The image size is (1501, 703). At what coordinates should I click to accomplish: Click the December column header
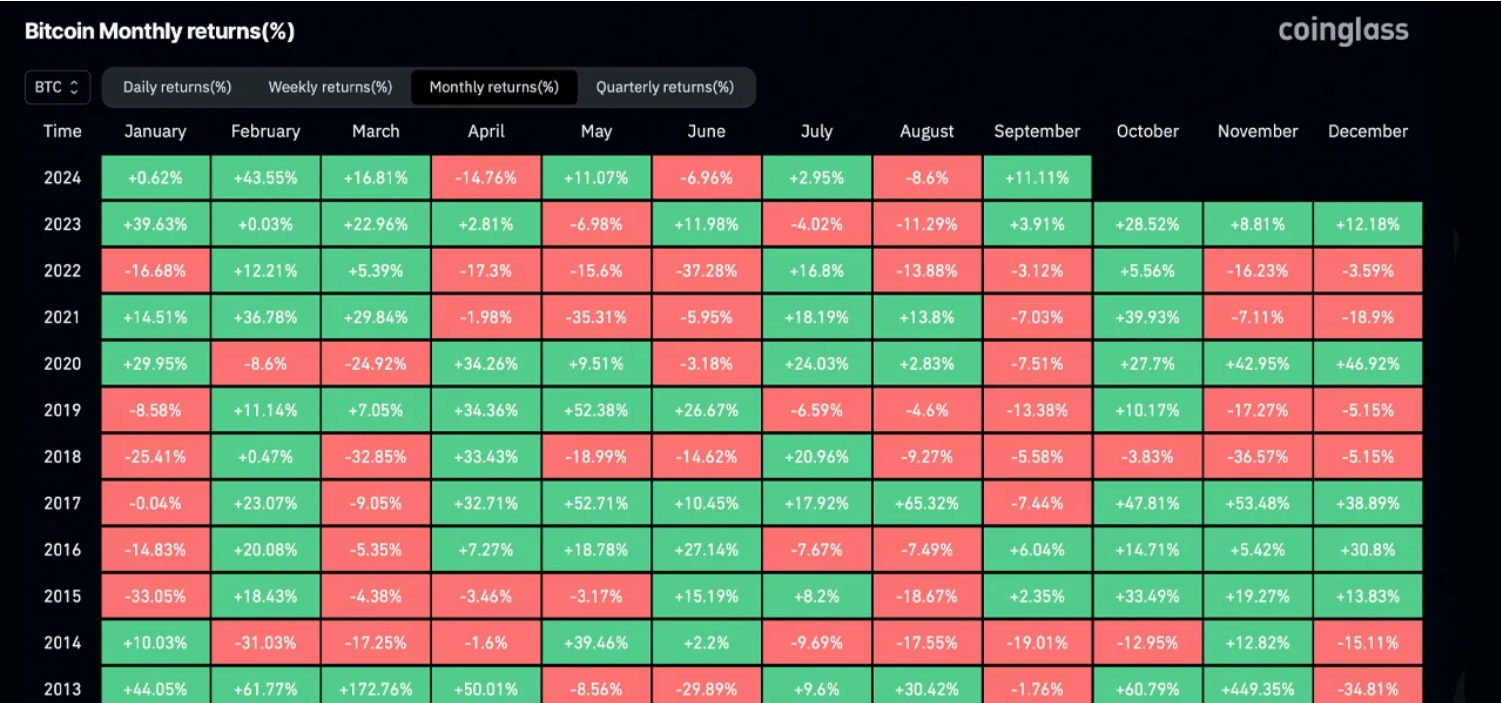pos(1368,131)
